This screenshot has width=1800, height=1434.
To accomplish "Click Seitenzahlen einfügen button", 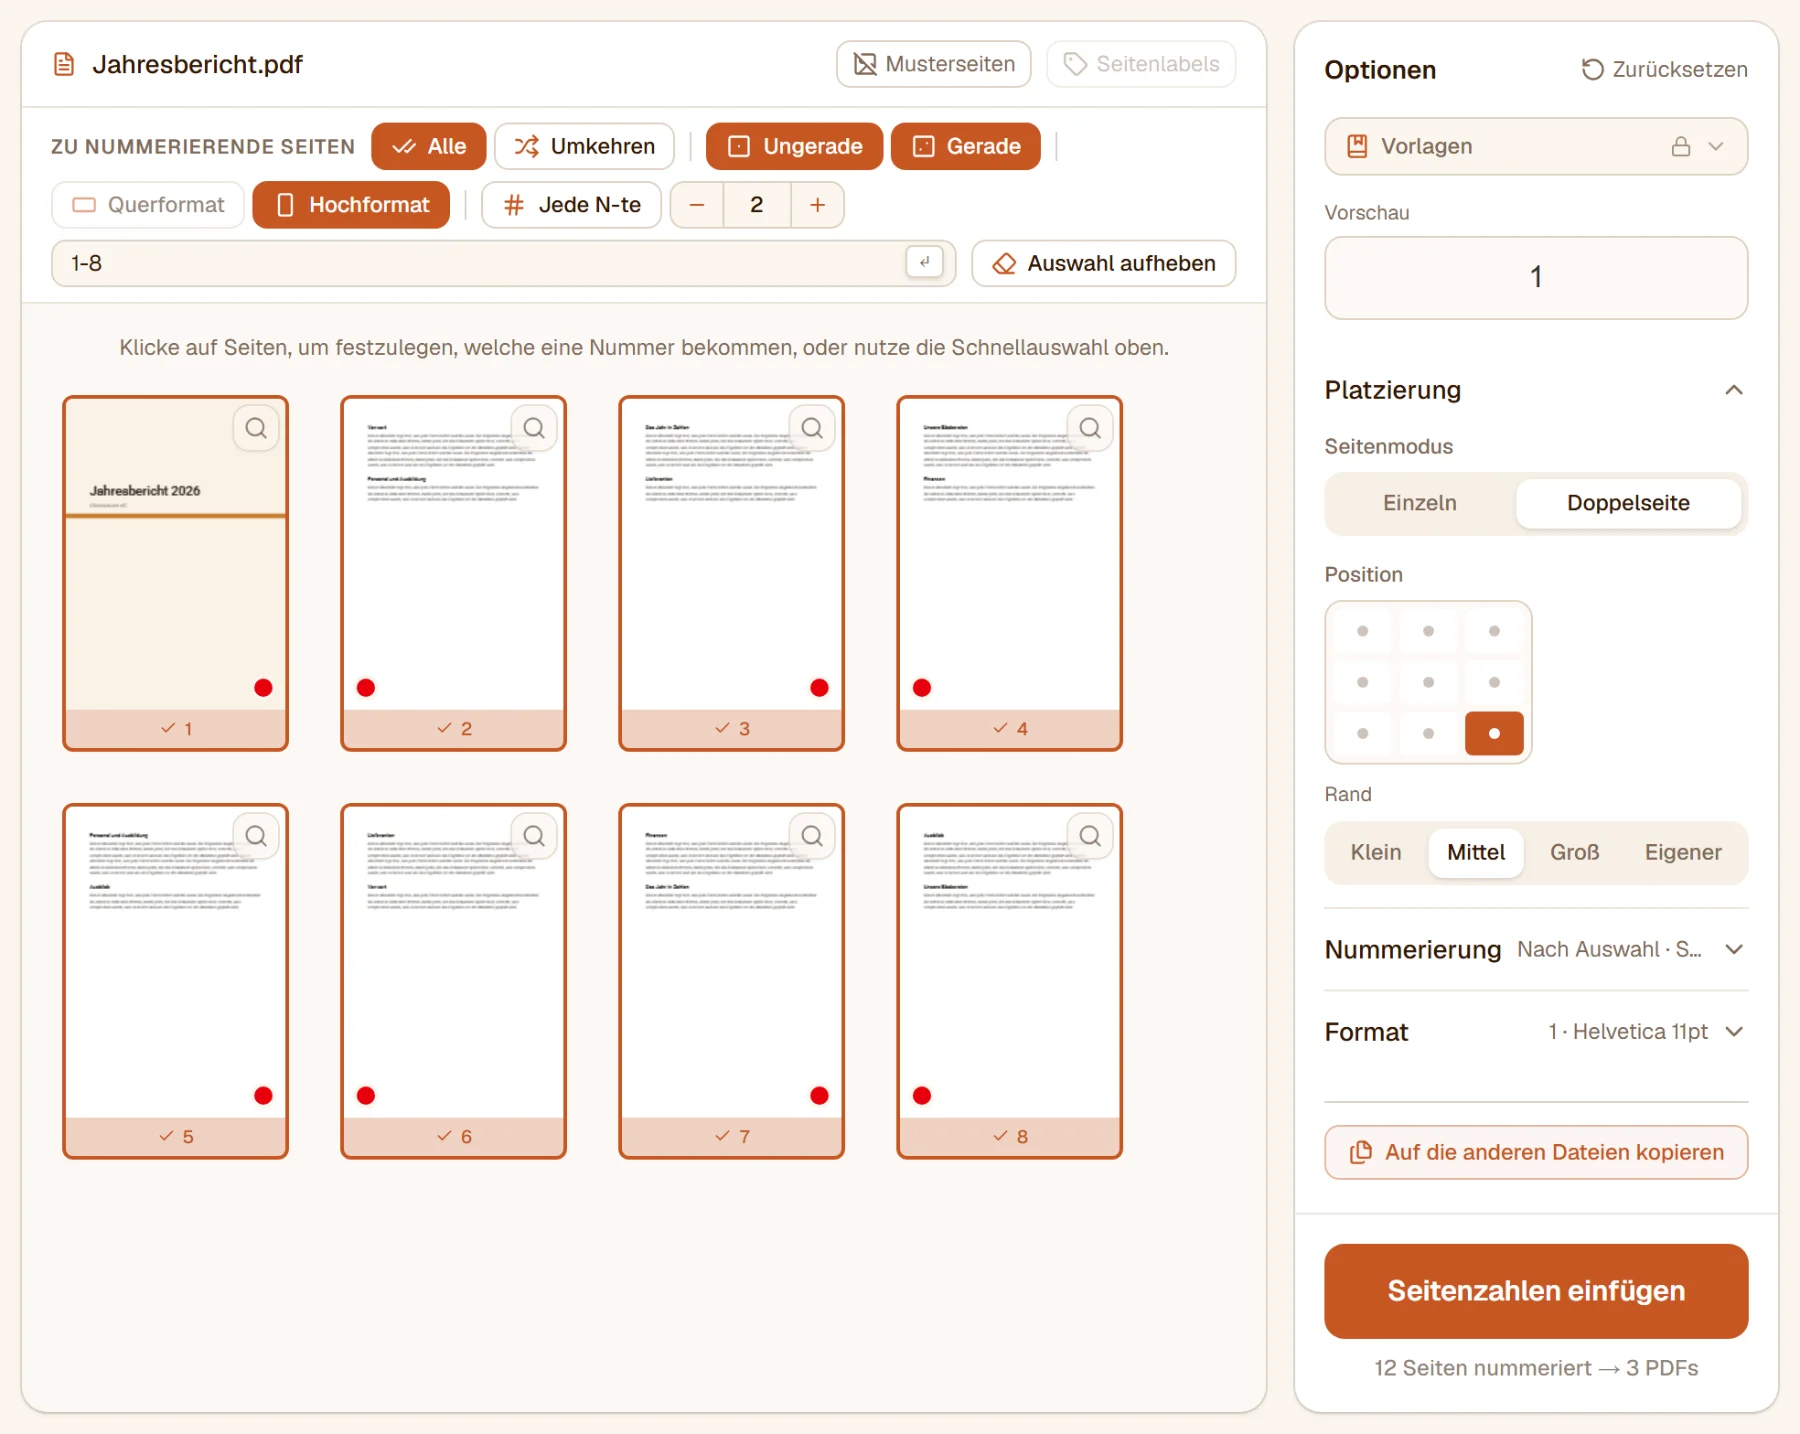I will coord(1536,1291).
